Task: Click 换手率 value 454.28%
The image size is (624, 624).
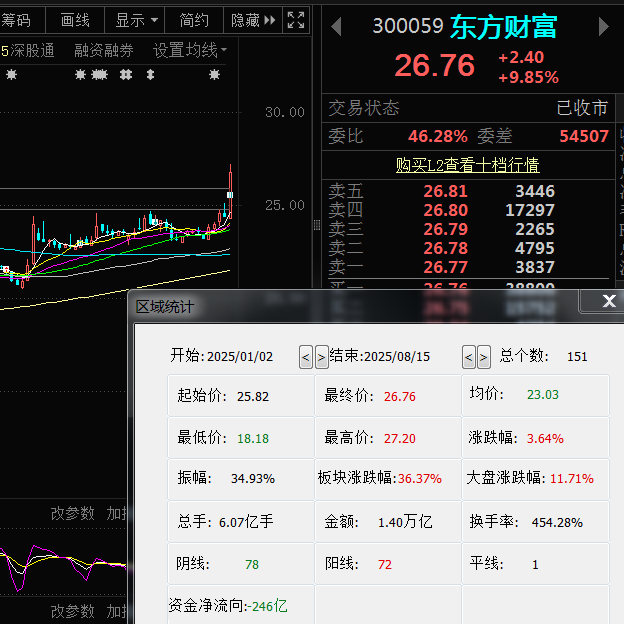Action: click(557, 522)
